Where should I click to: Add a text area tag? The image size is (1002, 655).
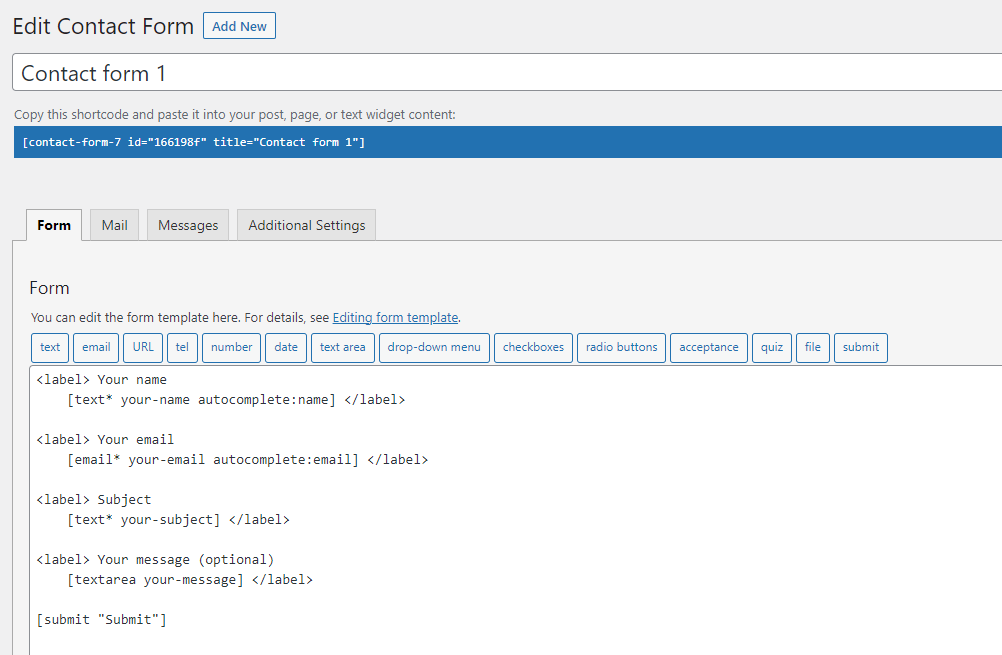tap(342, 347)
